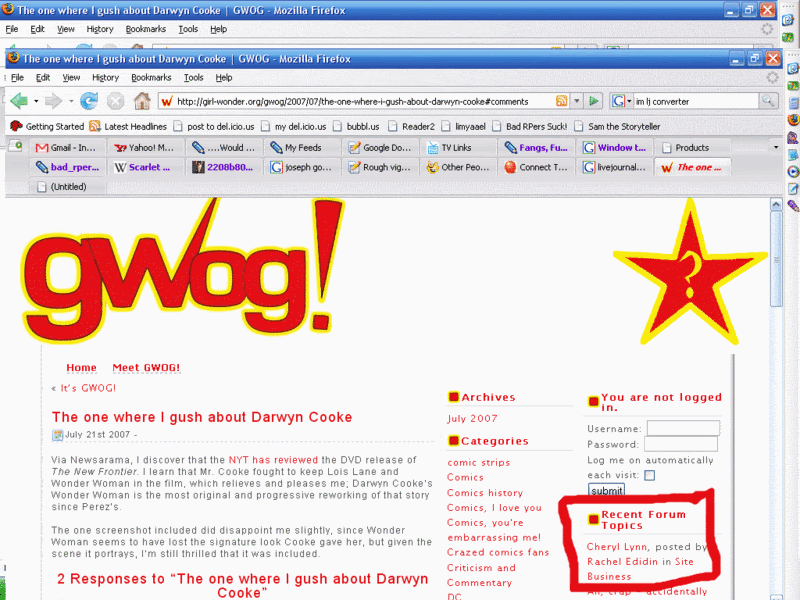Click the Username input field

pyautogui.click(x=683, y=428)
